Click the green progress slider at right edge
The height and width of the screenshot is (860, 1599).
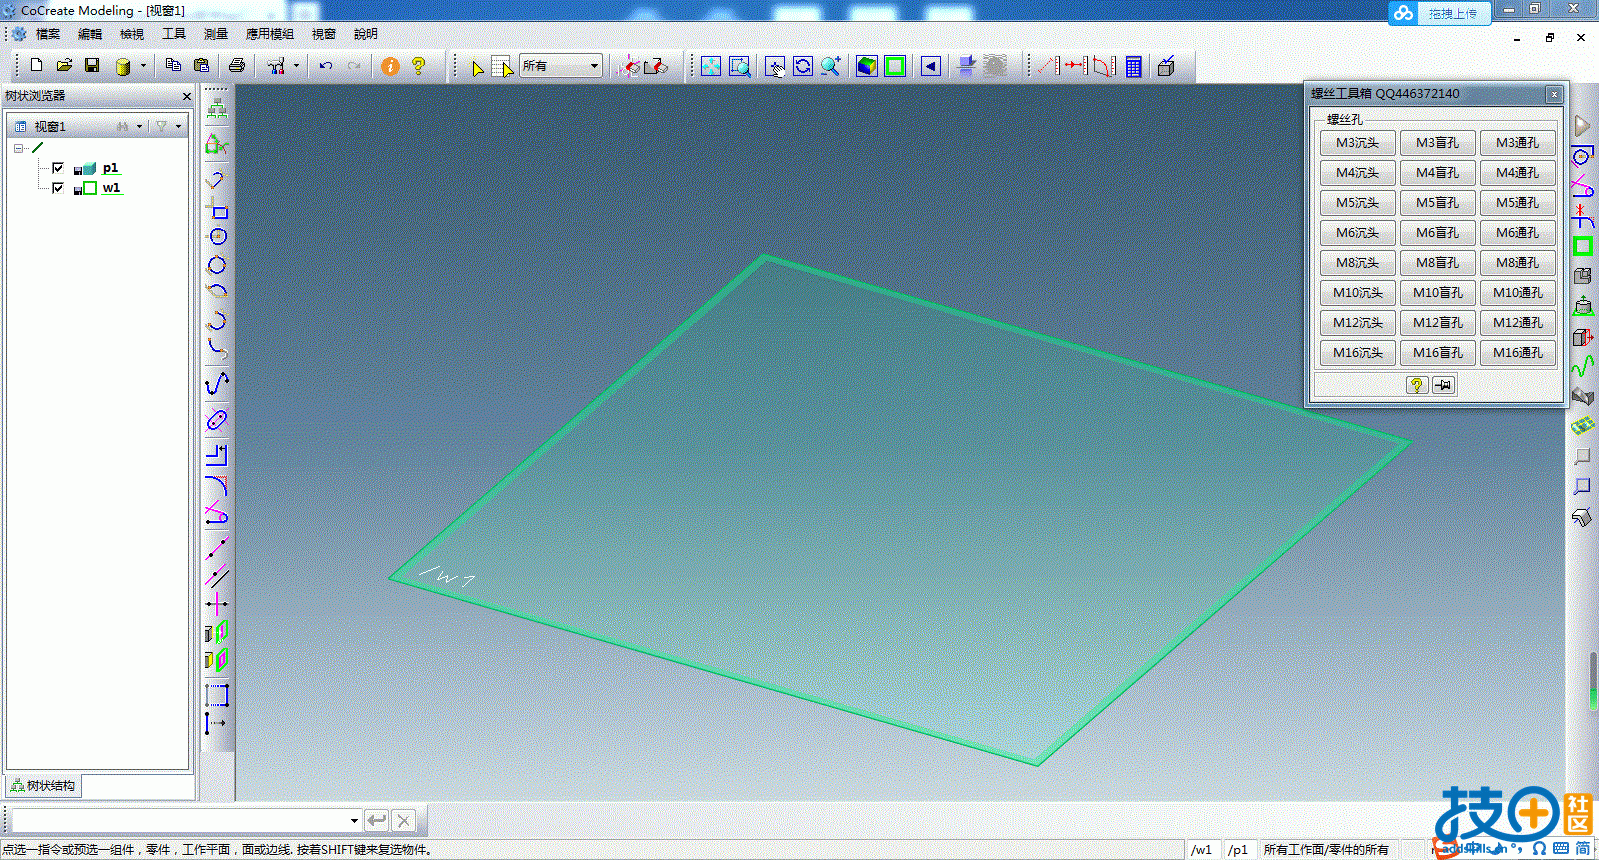[1593, 680]
